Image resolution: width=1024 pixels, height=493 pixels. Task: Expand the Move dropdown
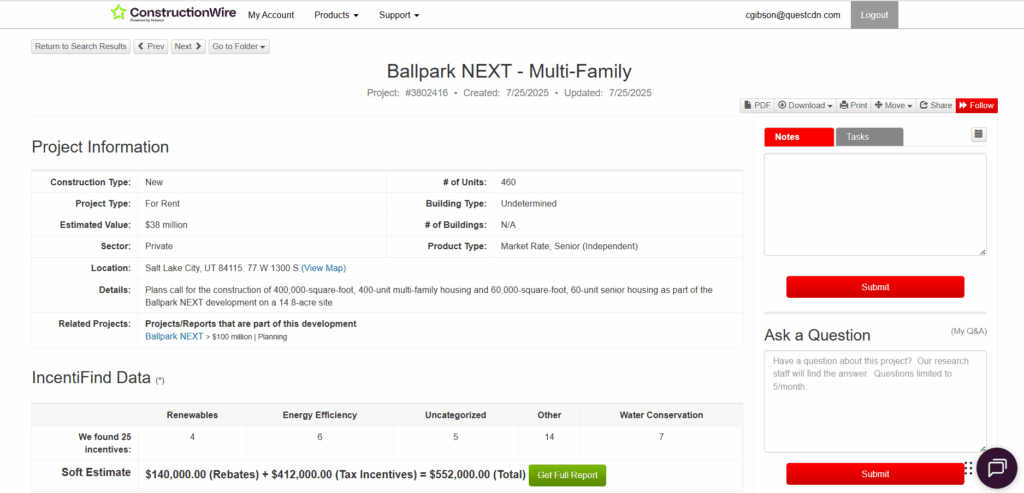point(893,105)
